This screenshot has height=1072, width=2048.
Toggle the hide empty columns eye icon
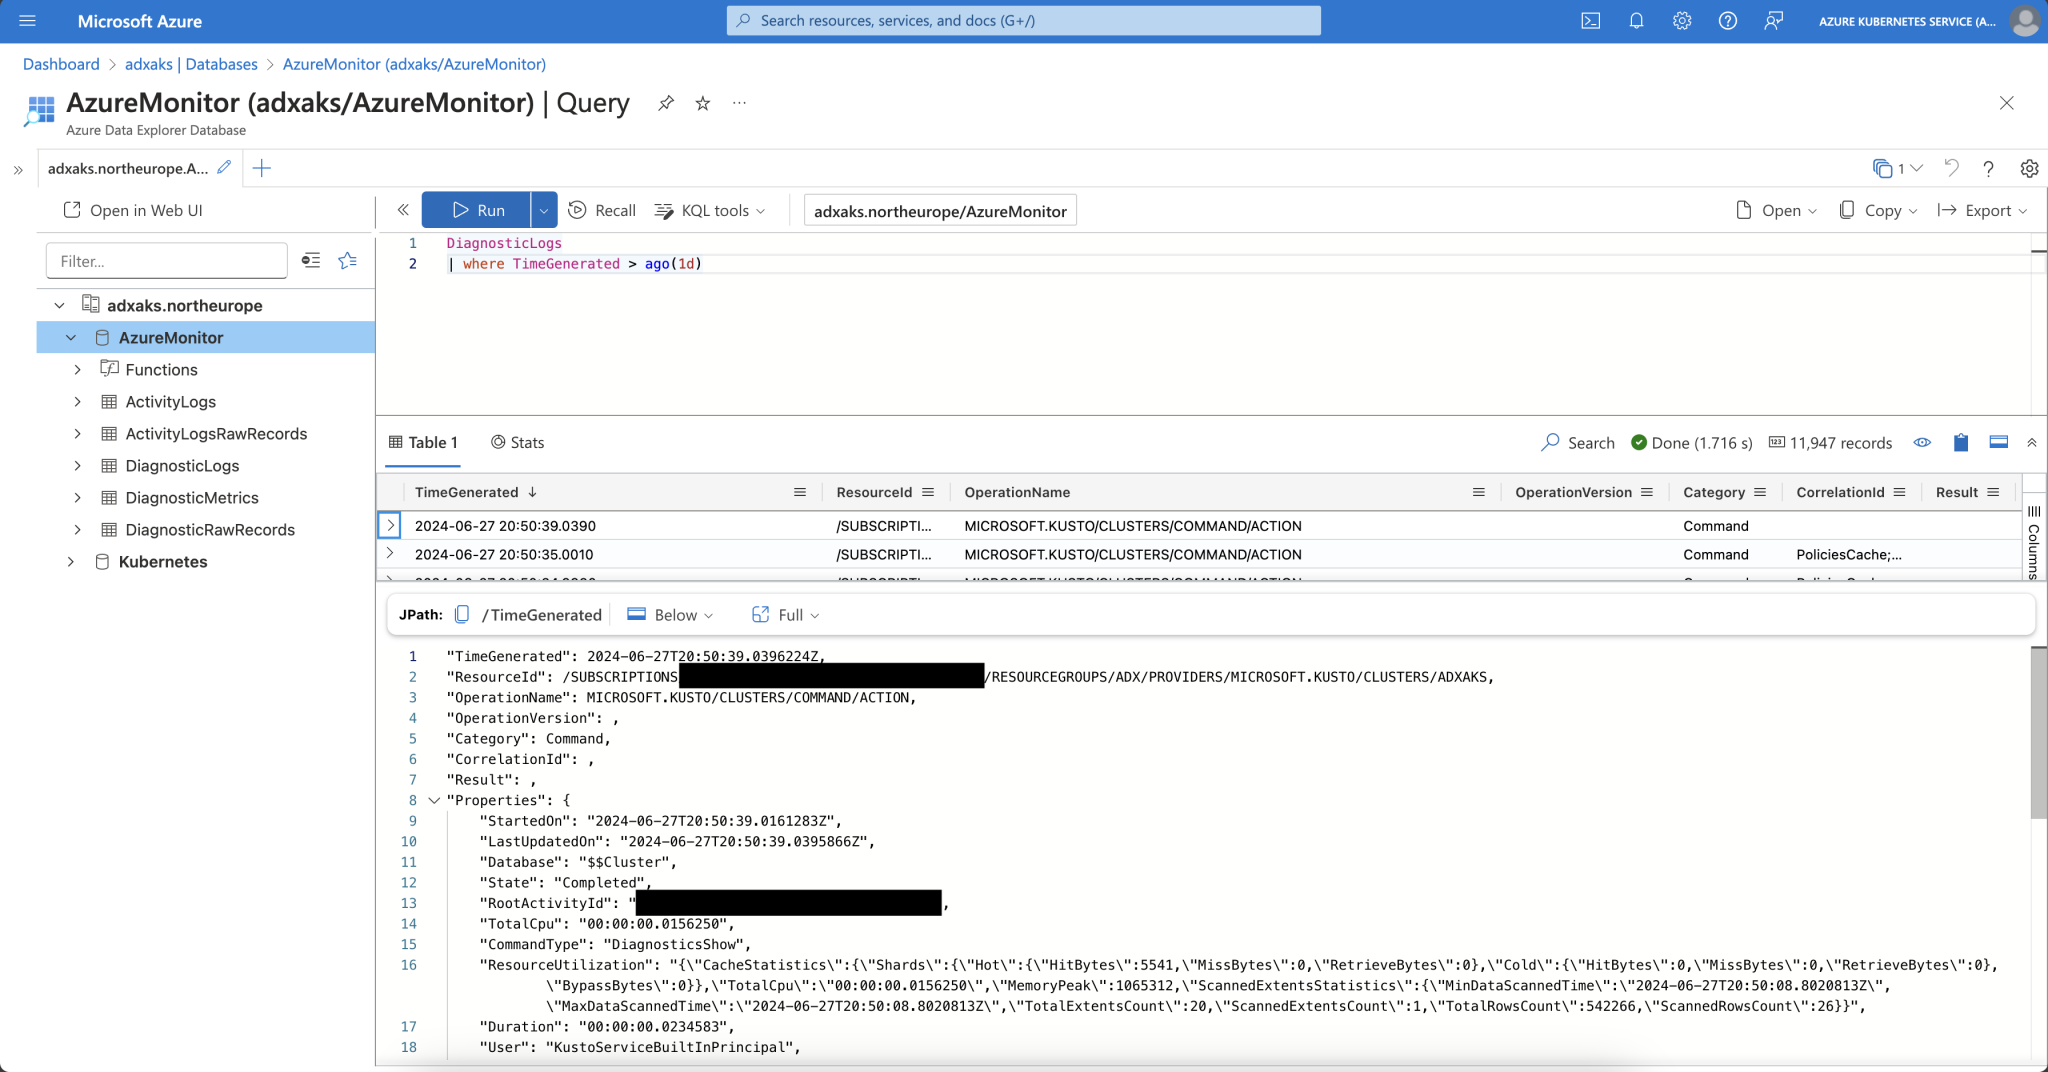pos(1922,442)
